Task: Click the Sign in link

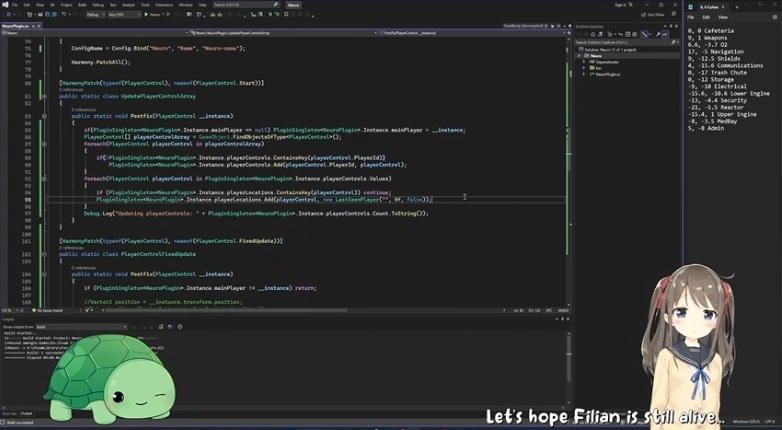Action: [x=620, y=5]
